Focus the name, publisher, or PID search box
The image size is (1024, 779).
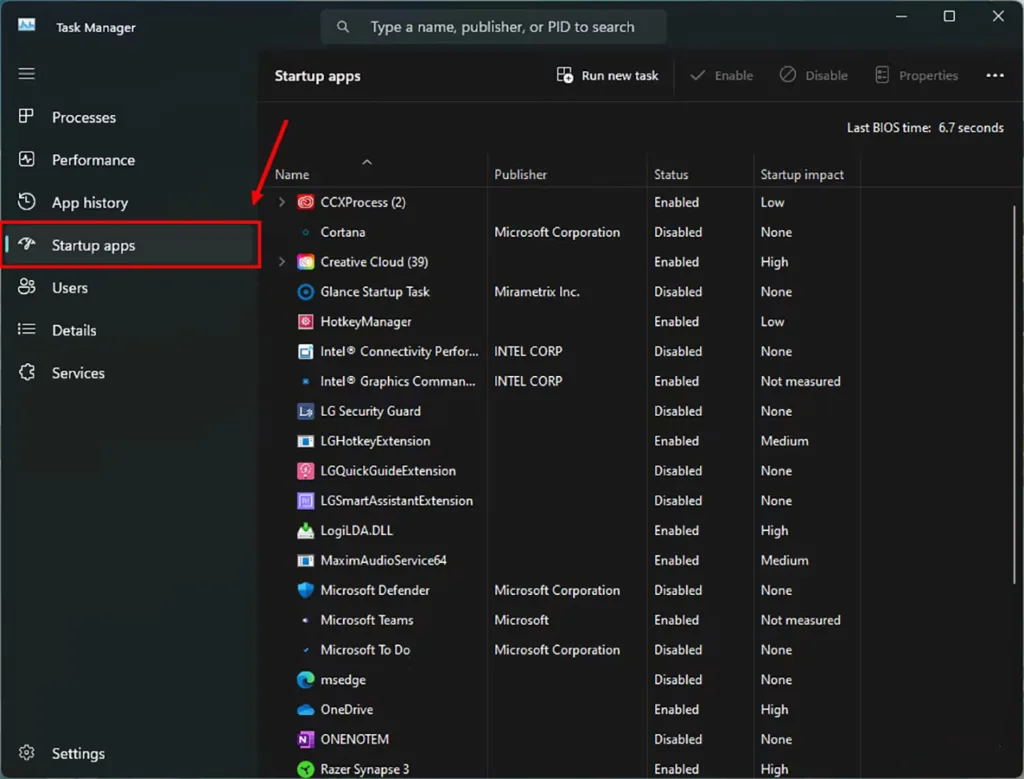tap(493, 27)
